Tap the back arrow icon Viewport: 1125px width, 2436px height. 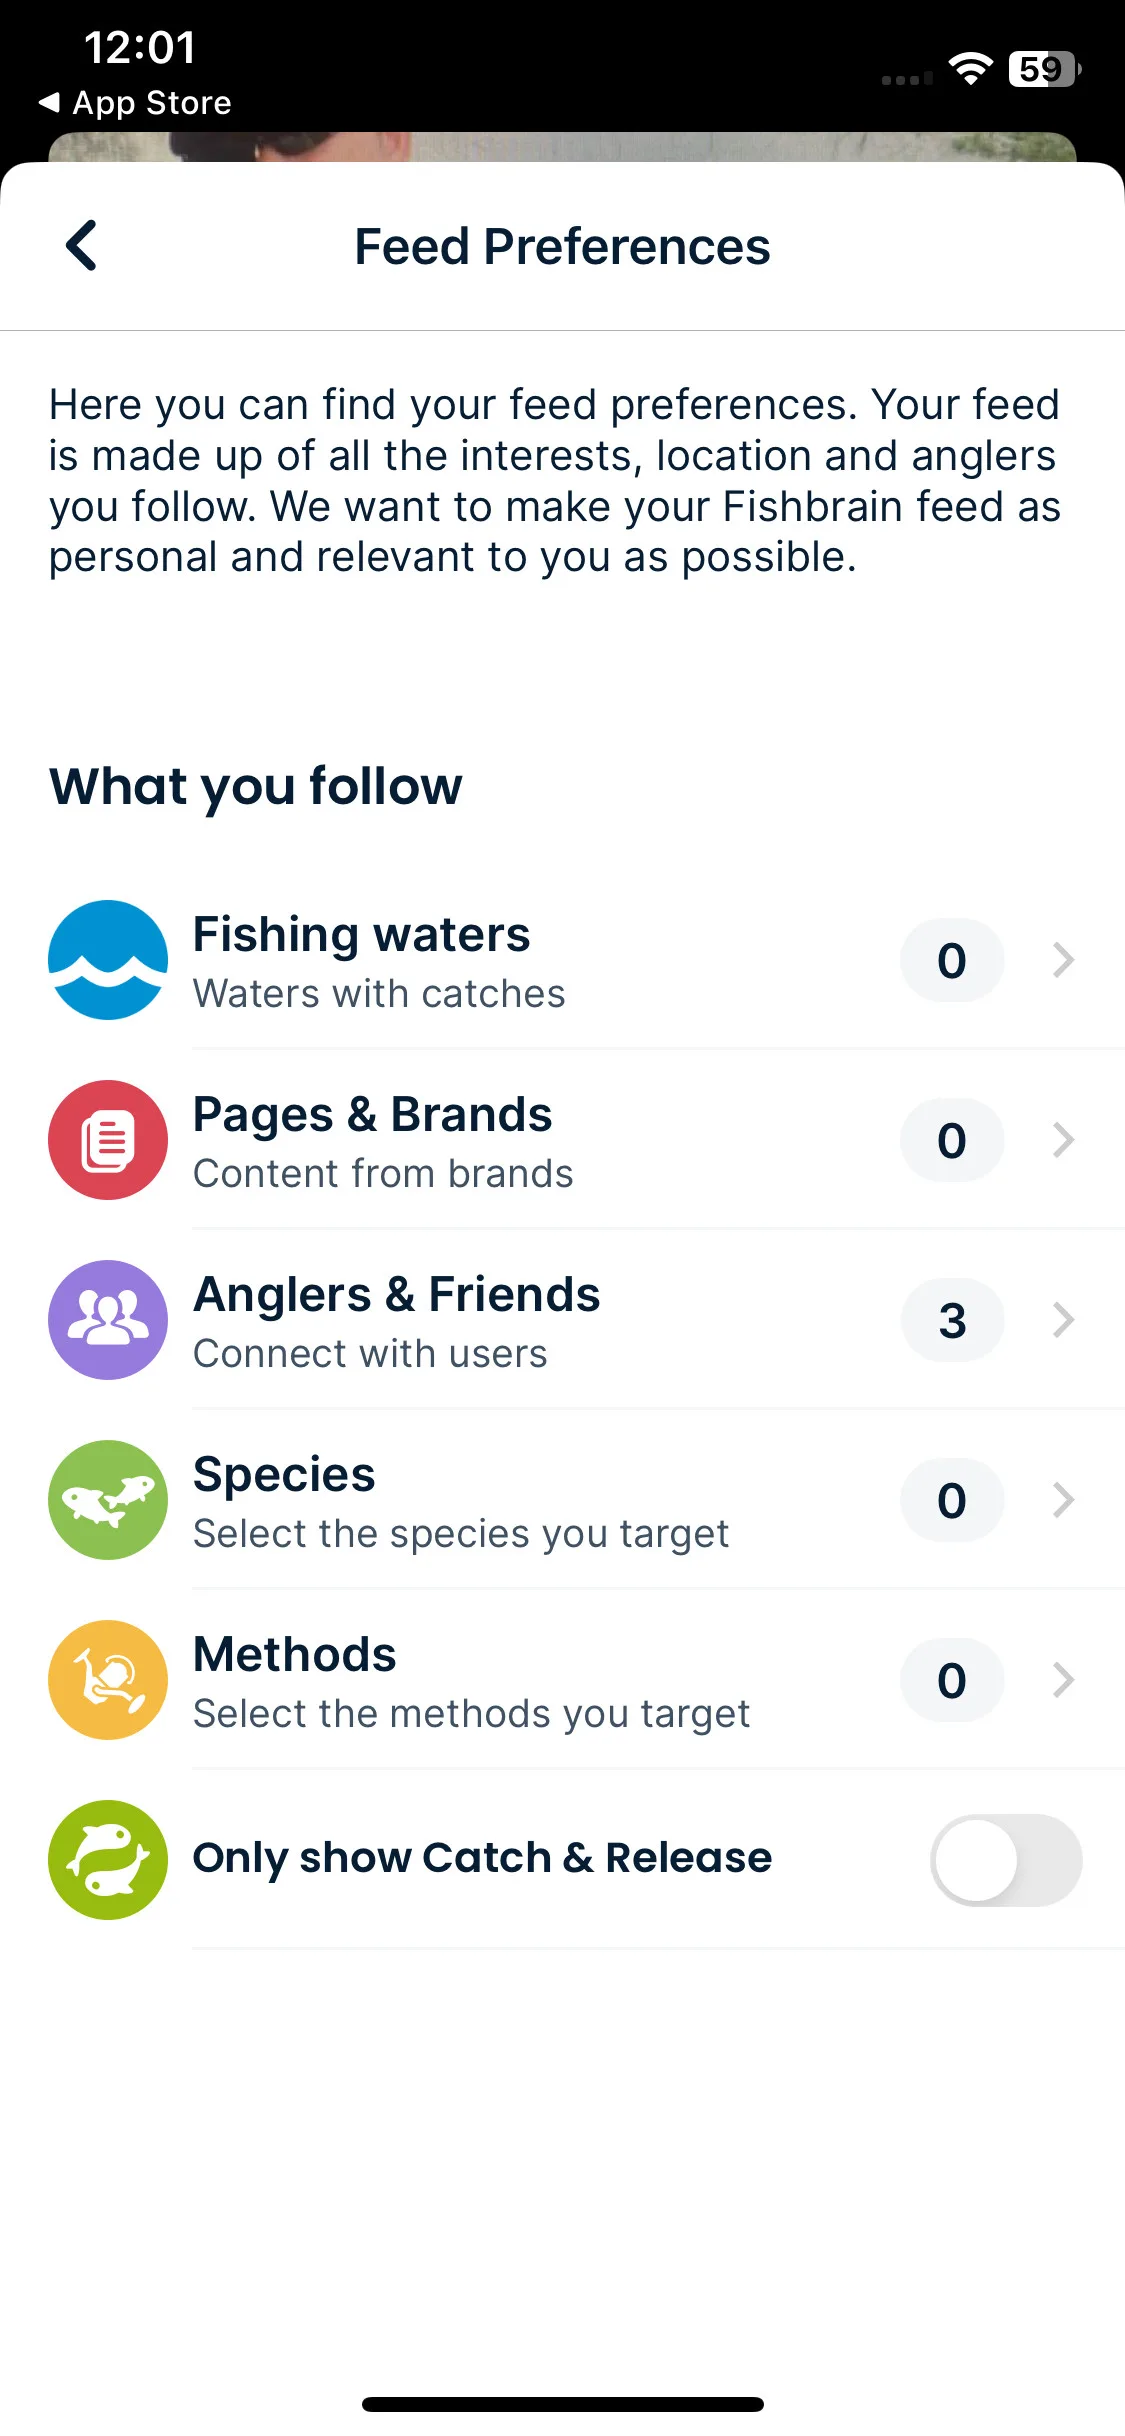tap(82, 246)
